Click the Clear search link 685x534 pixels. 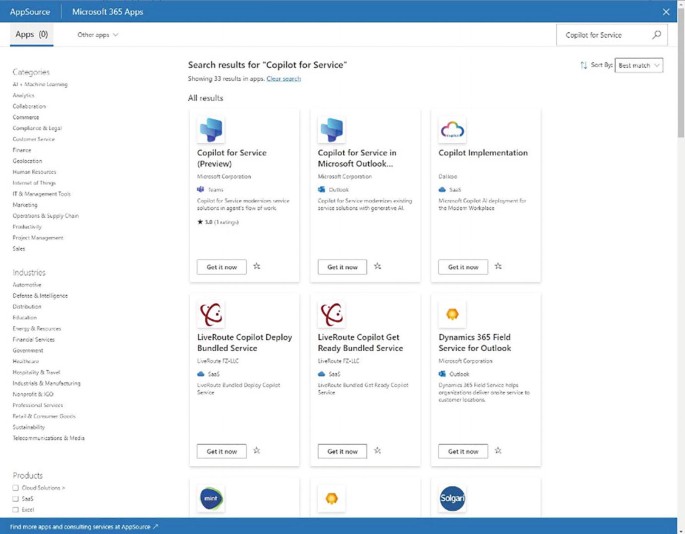tap(284, 79)
